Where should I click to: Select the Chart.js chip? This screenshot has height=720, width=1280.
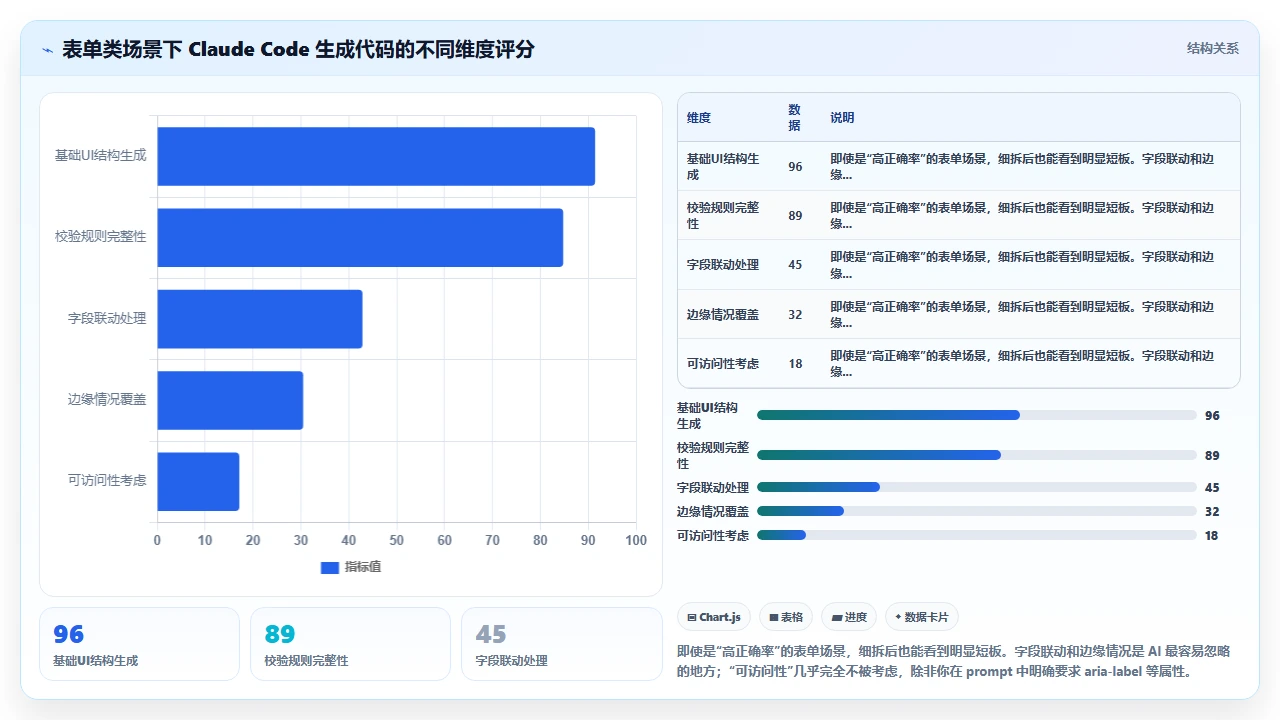(714, 617)
